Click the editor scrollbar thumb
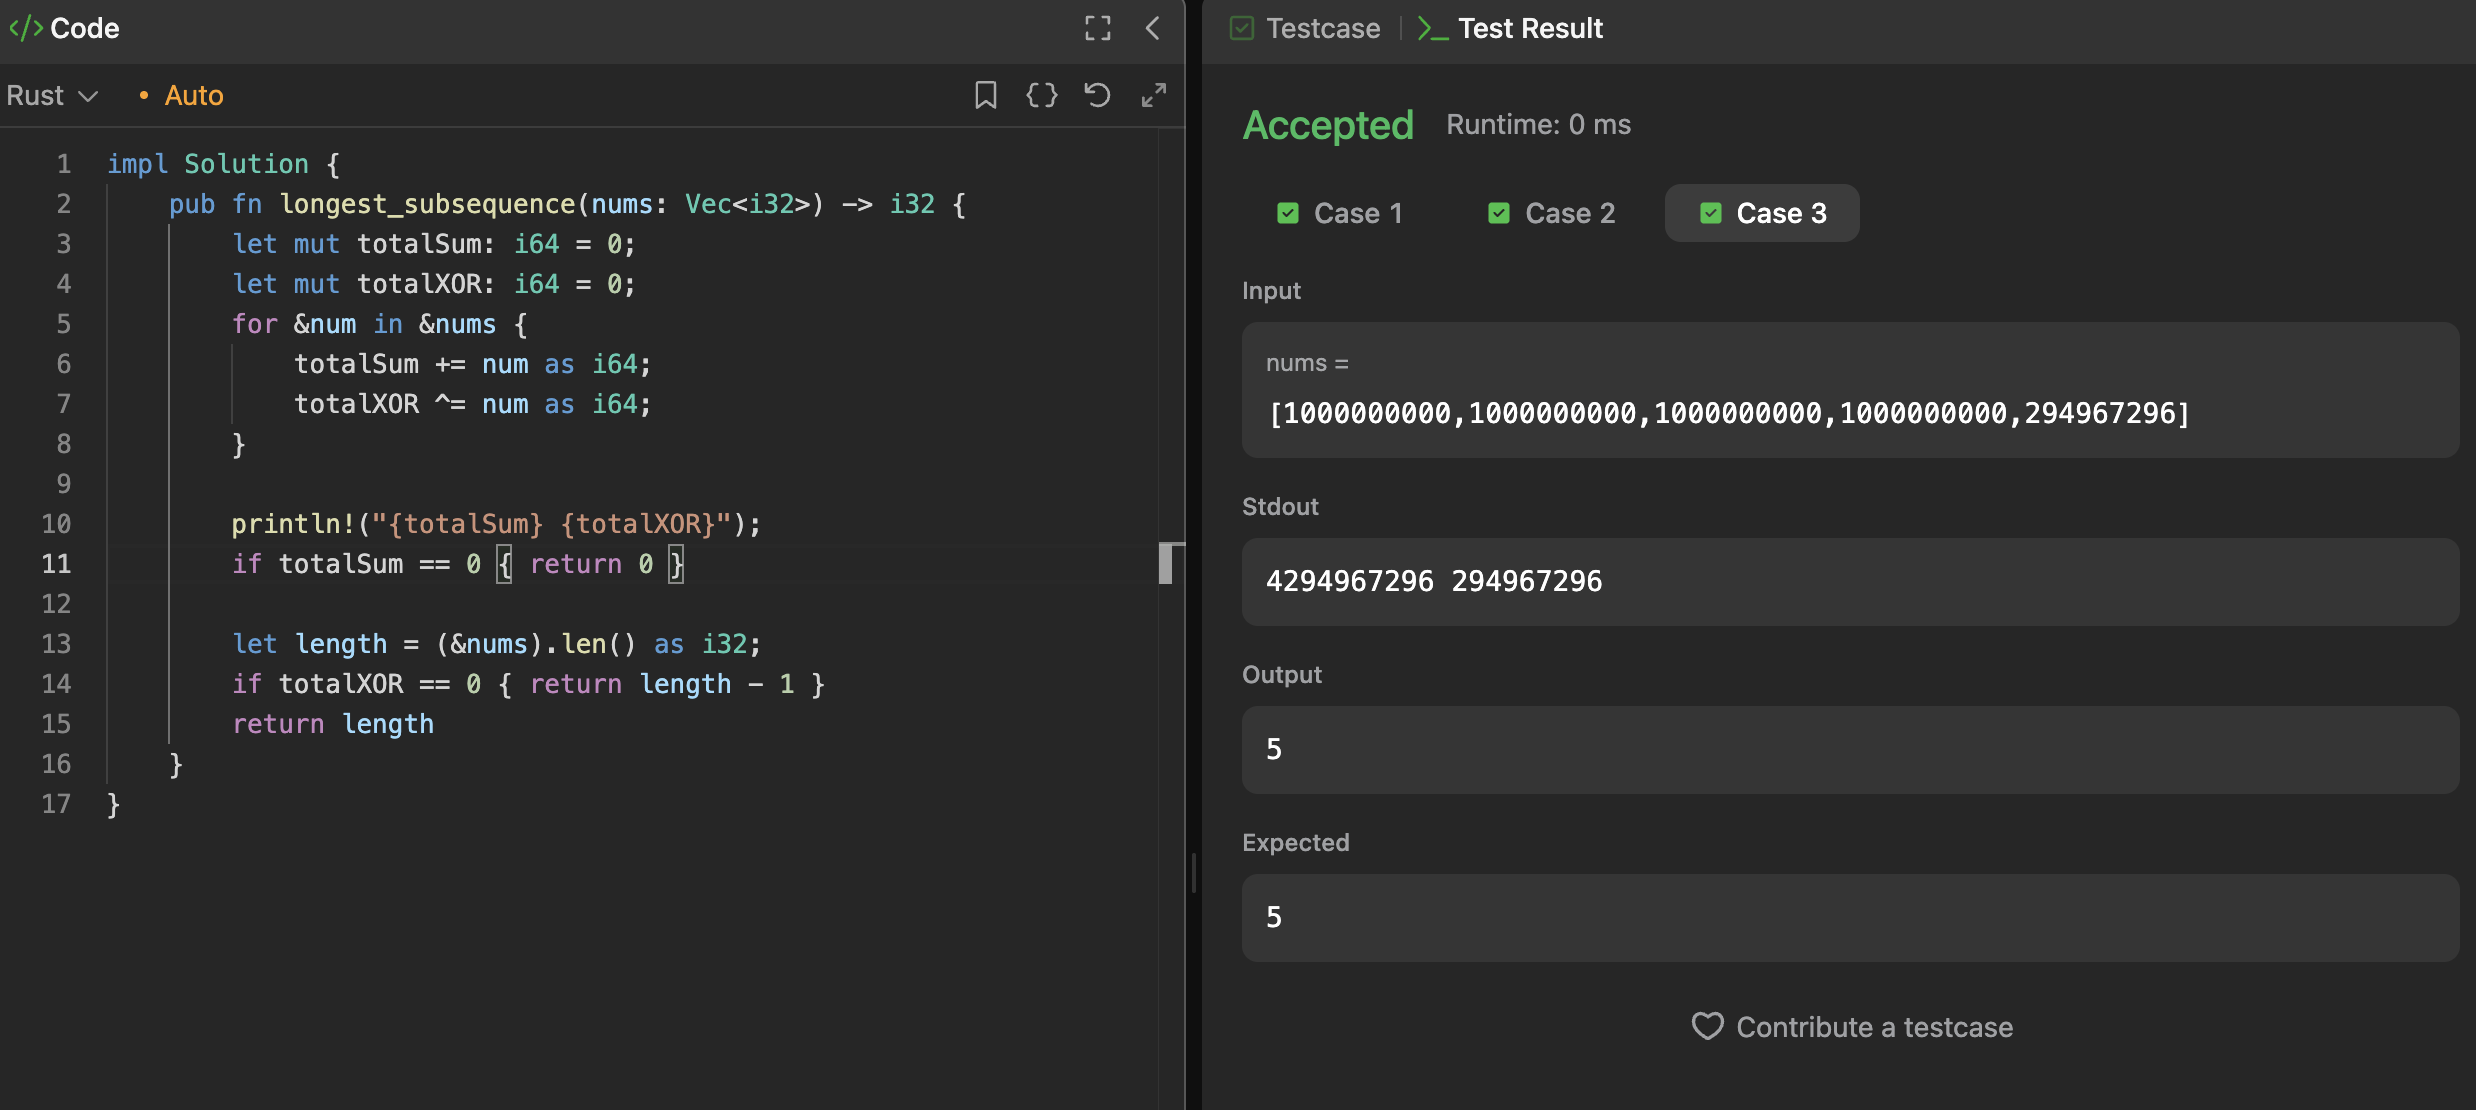 1165,564
